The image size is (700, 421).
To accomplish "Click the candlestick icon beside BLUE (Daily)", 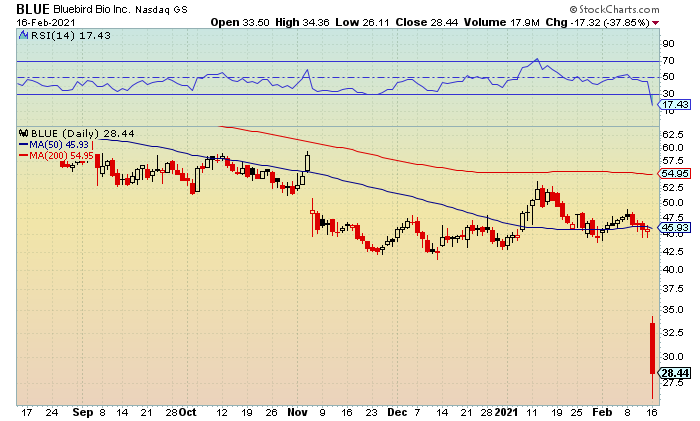I will coord(24,133).
